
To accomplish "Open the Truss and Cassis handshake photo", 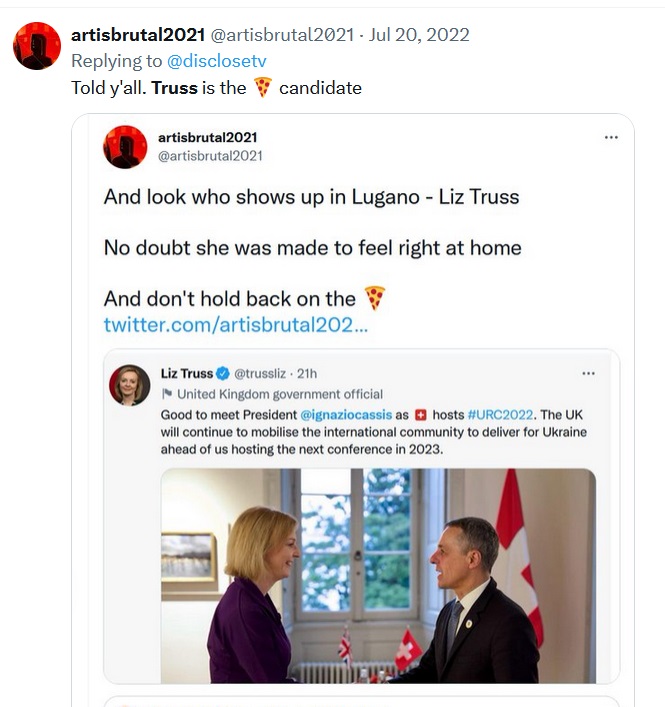I will 378,576.
